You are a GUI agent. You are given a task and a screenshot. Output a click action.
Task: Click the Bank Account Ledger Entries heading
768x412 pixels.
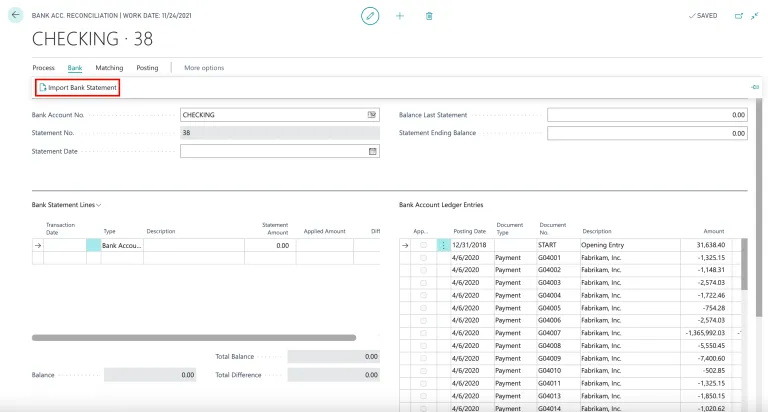(x=441, y=205)
